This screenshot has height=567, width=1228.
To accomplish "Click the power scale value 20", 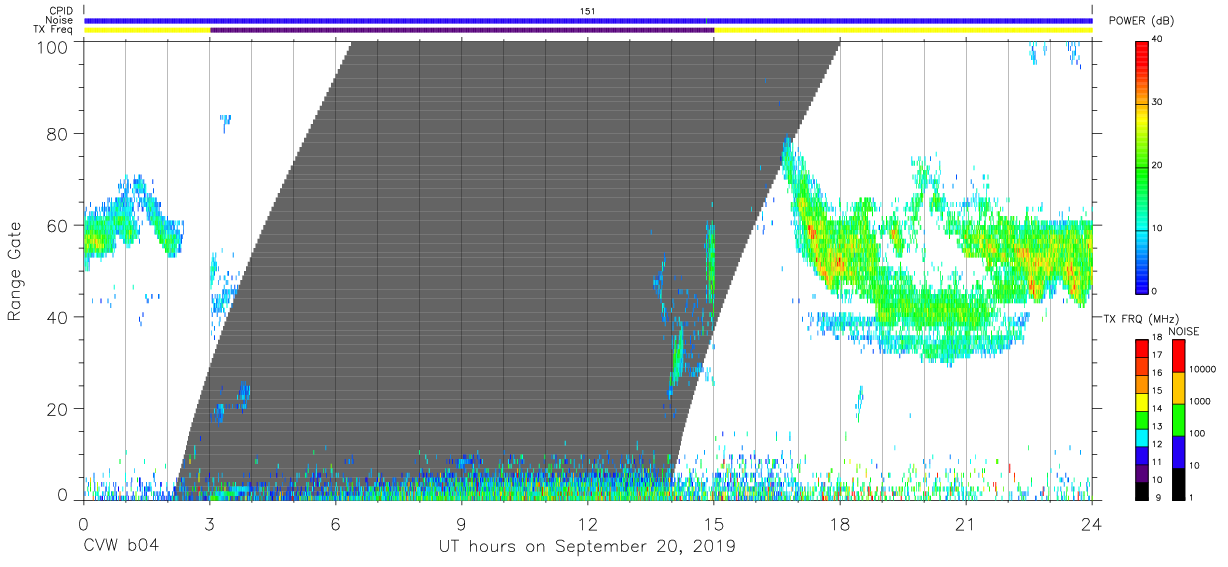I will (1158, 165).
